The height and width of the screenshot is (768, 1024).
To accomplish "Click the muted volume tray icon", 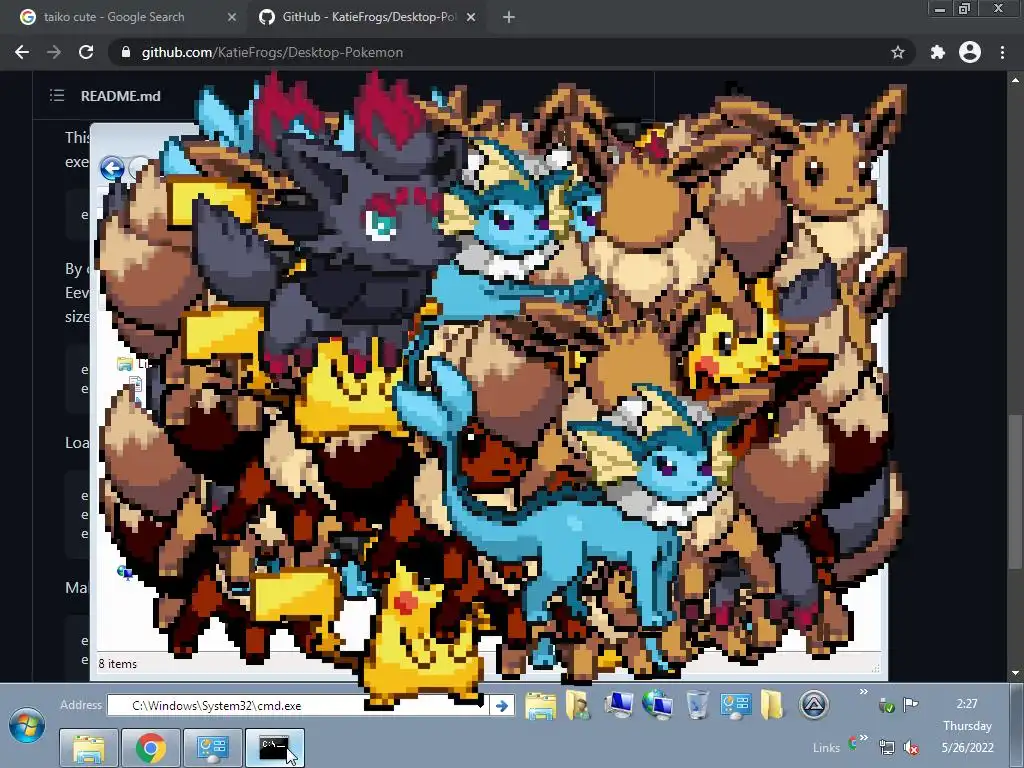I will [x=911, y=747].
